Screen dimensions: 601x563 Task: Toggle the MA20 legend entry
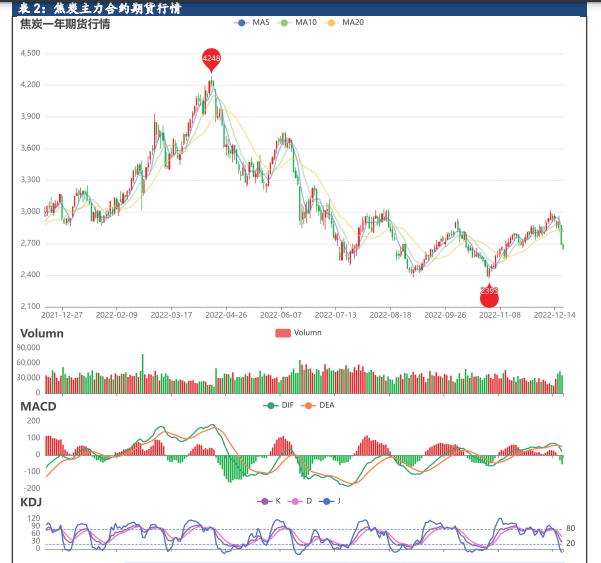click(345, 22)
